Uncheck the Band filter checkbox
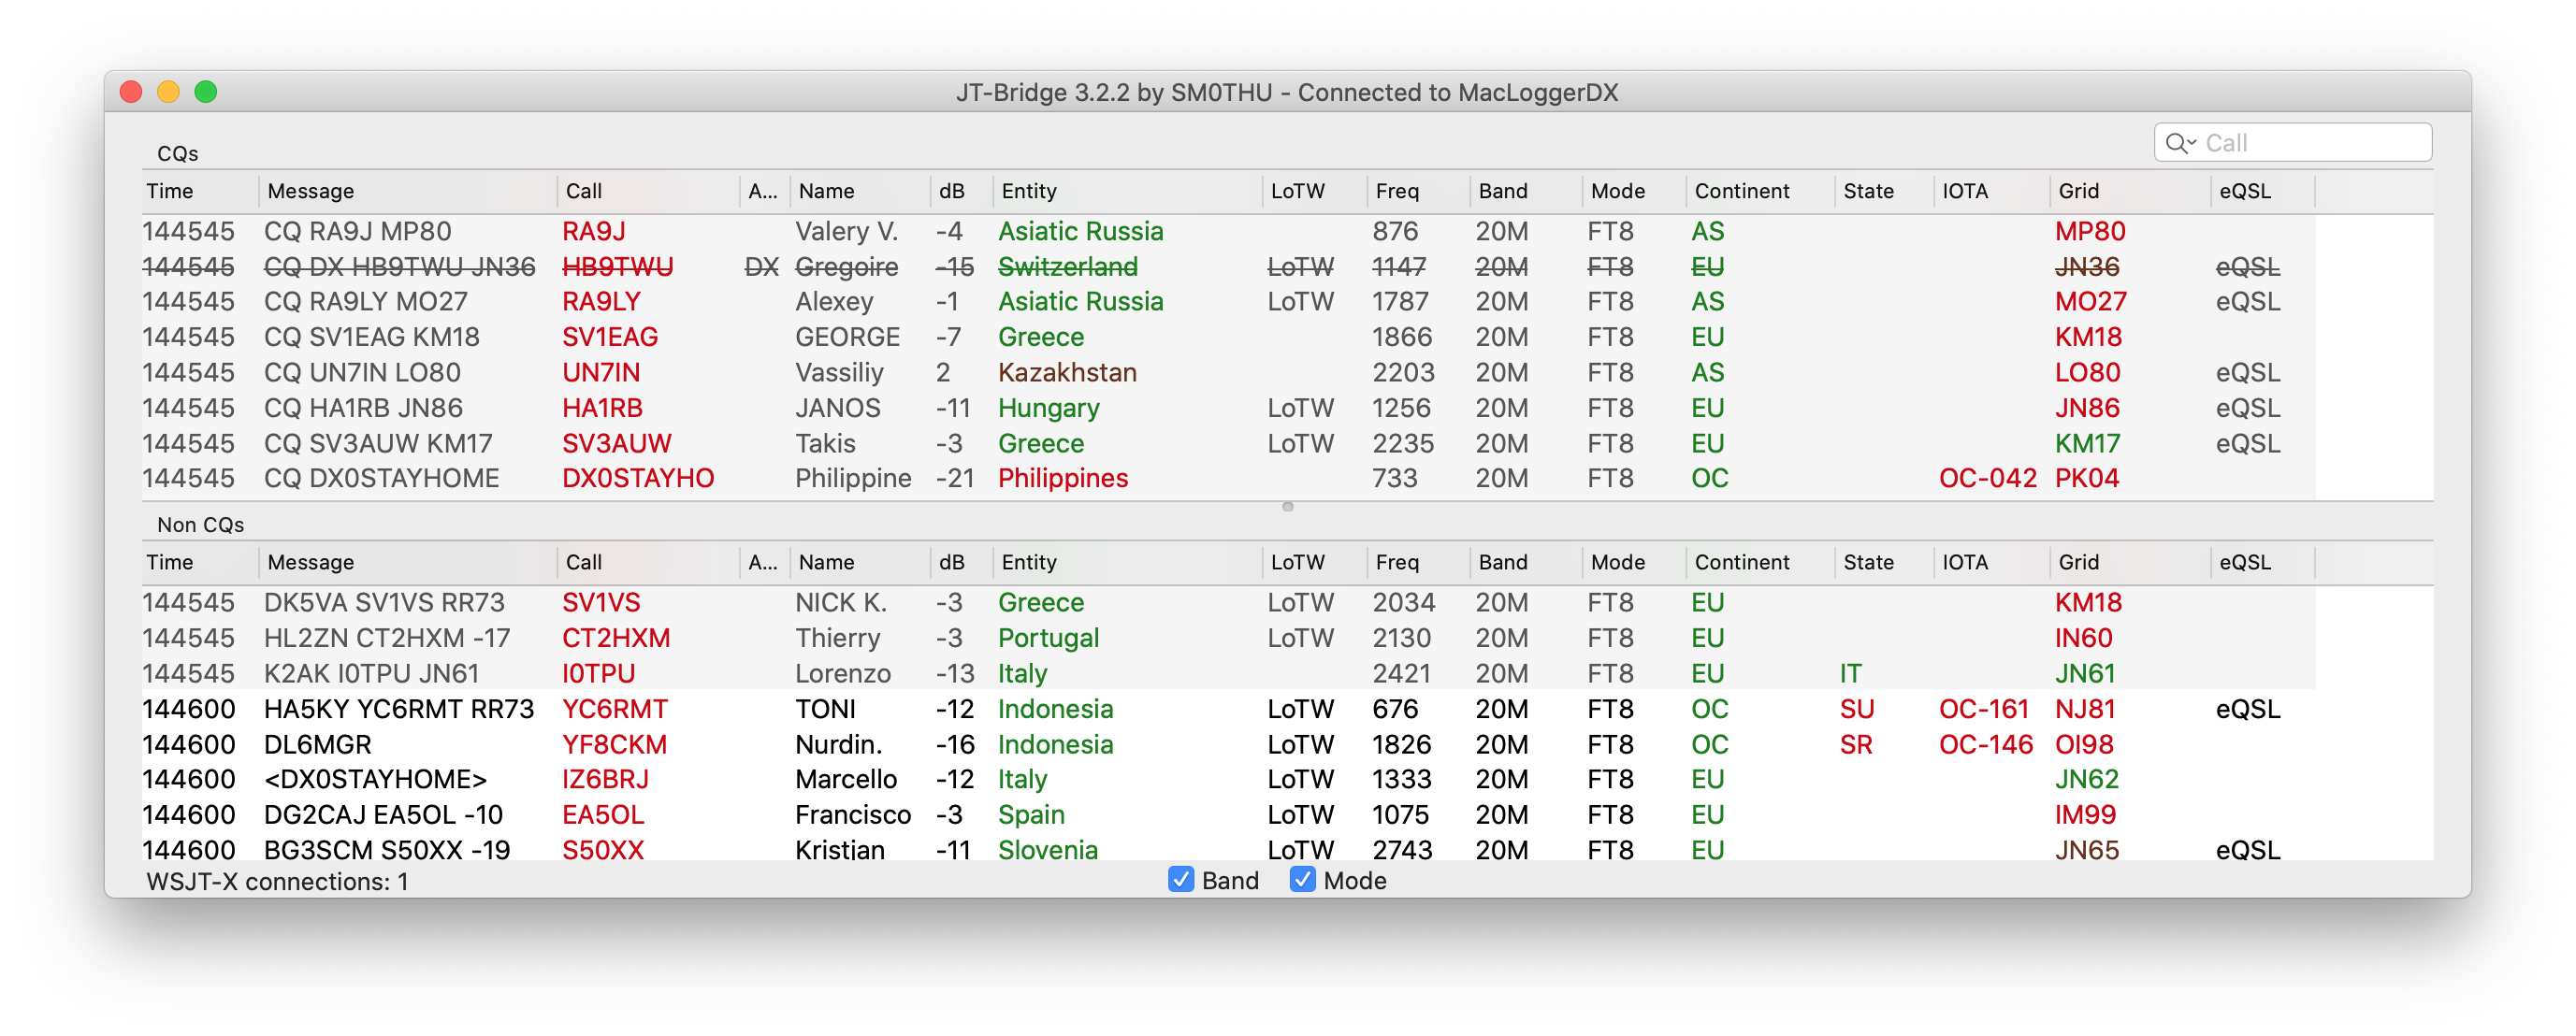This screenshot has height=1036, width=2576. pyautogui.click(x=1180, y=880)
